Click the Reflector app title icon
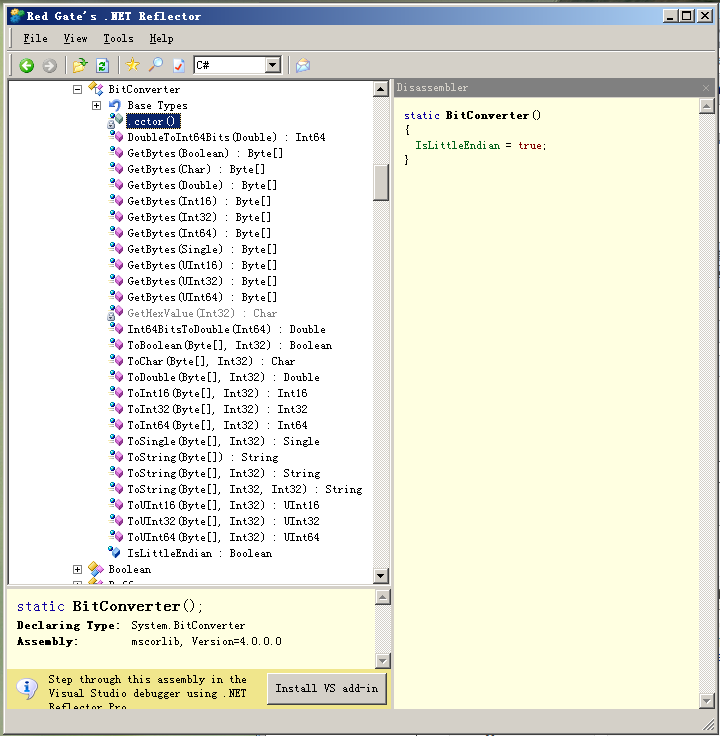The width and height of the screenshot is (720, 736). [x=17, y=15]
